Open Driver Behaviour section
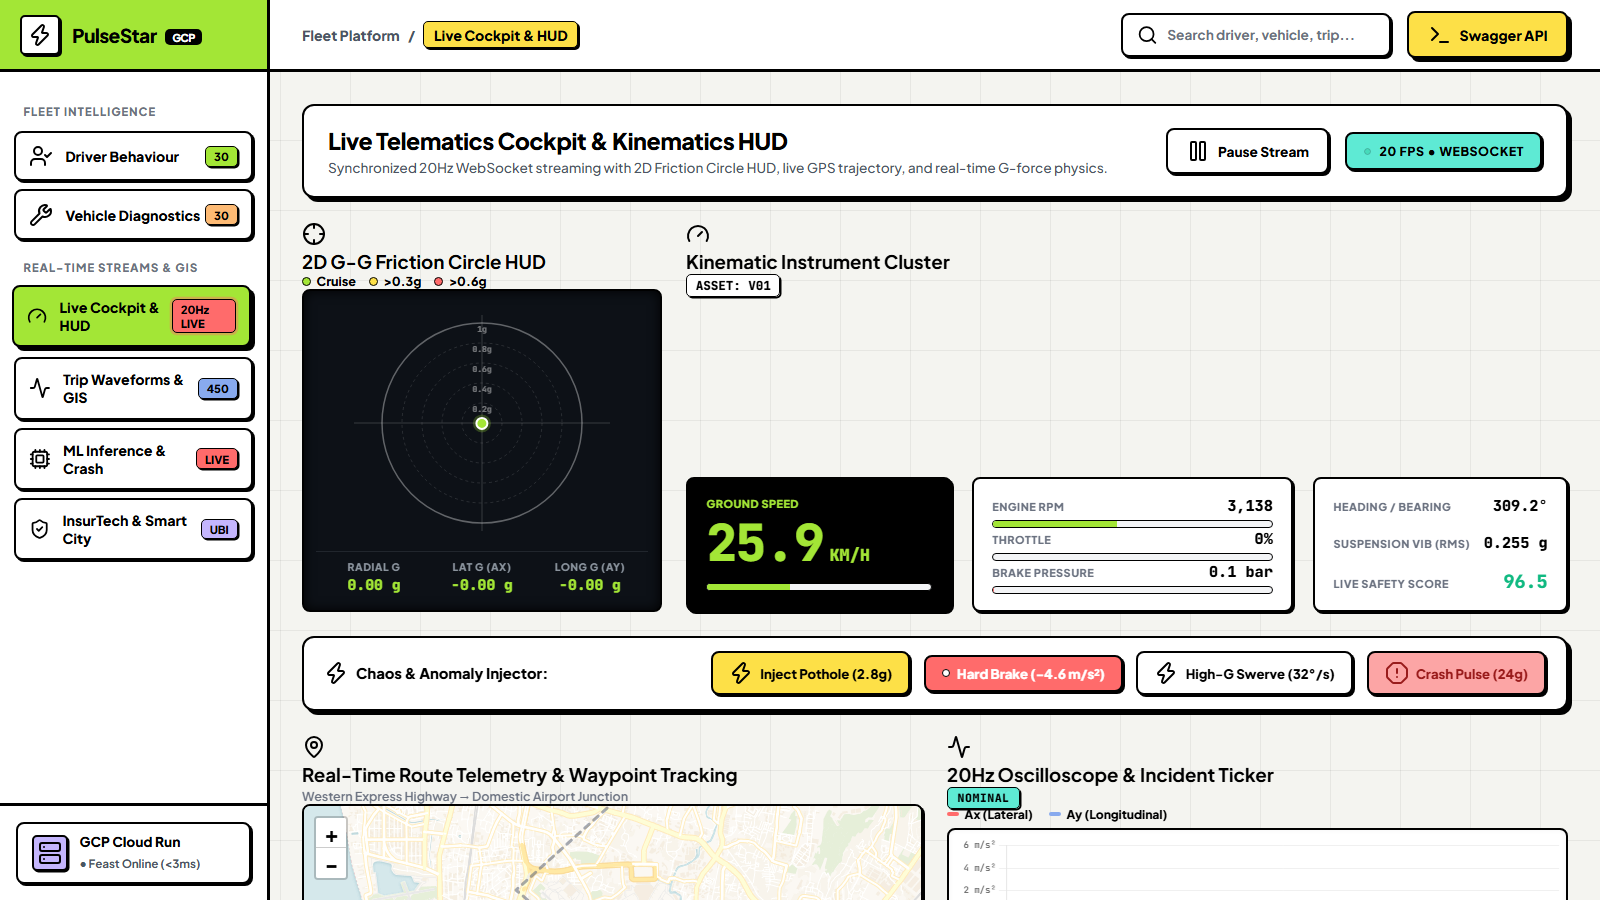This screenshot has width=1600, height=900. tap(134, 157)
